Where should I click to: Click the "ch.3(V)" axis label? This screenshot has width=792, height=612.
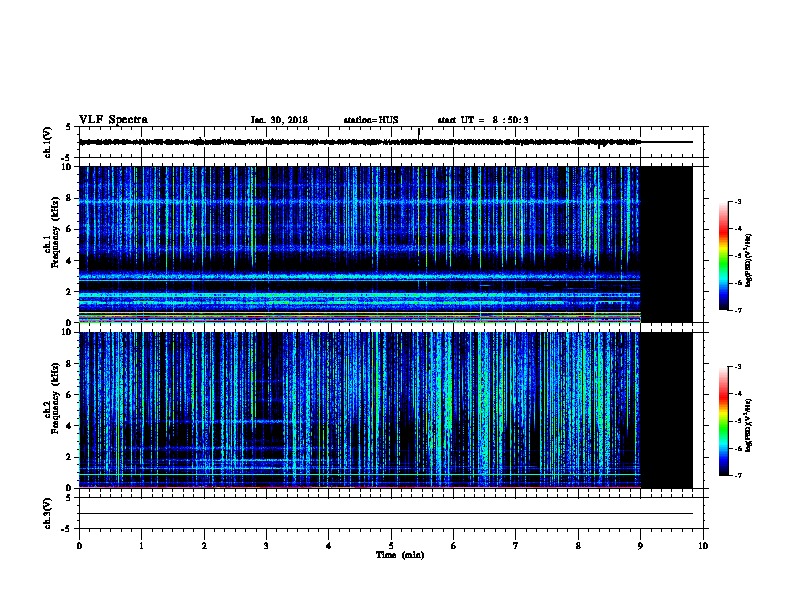[47, 513]
